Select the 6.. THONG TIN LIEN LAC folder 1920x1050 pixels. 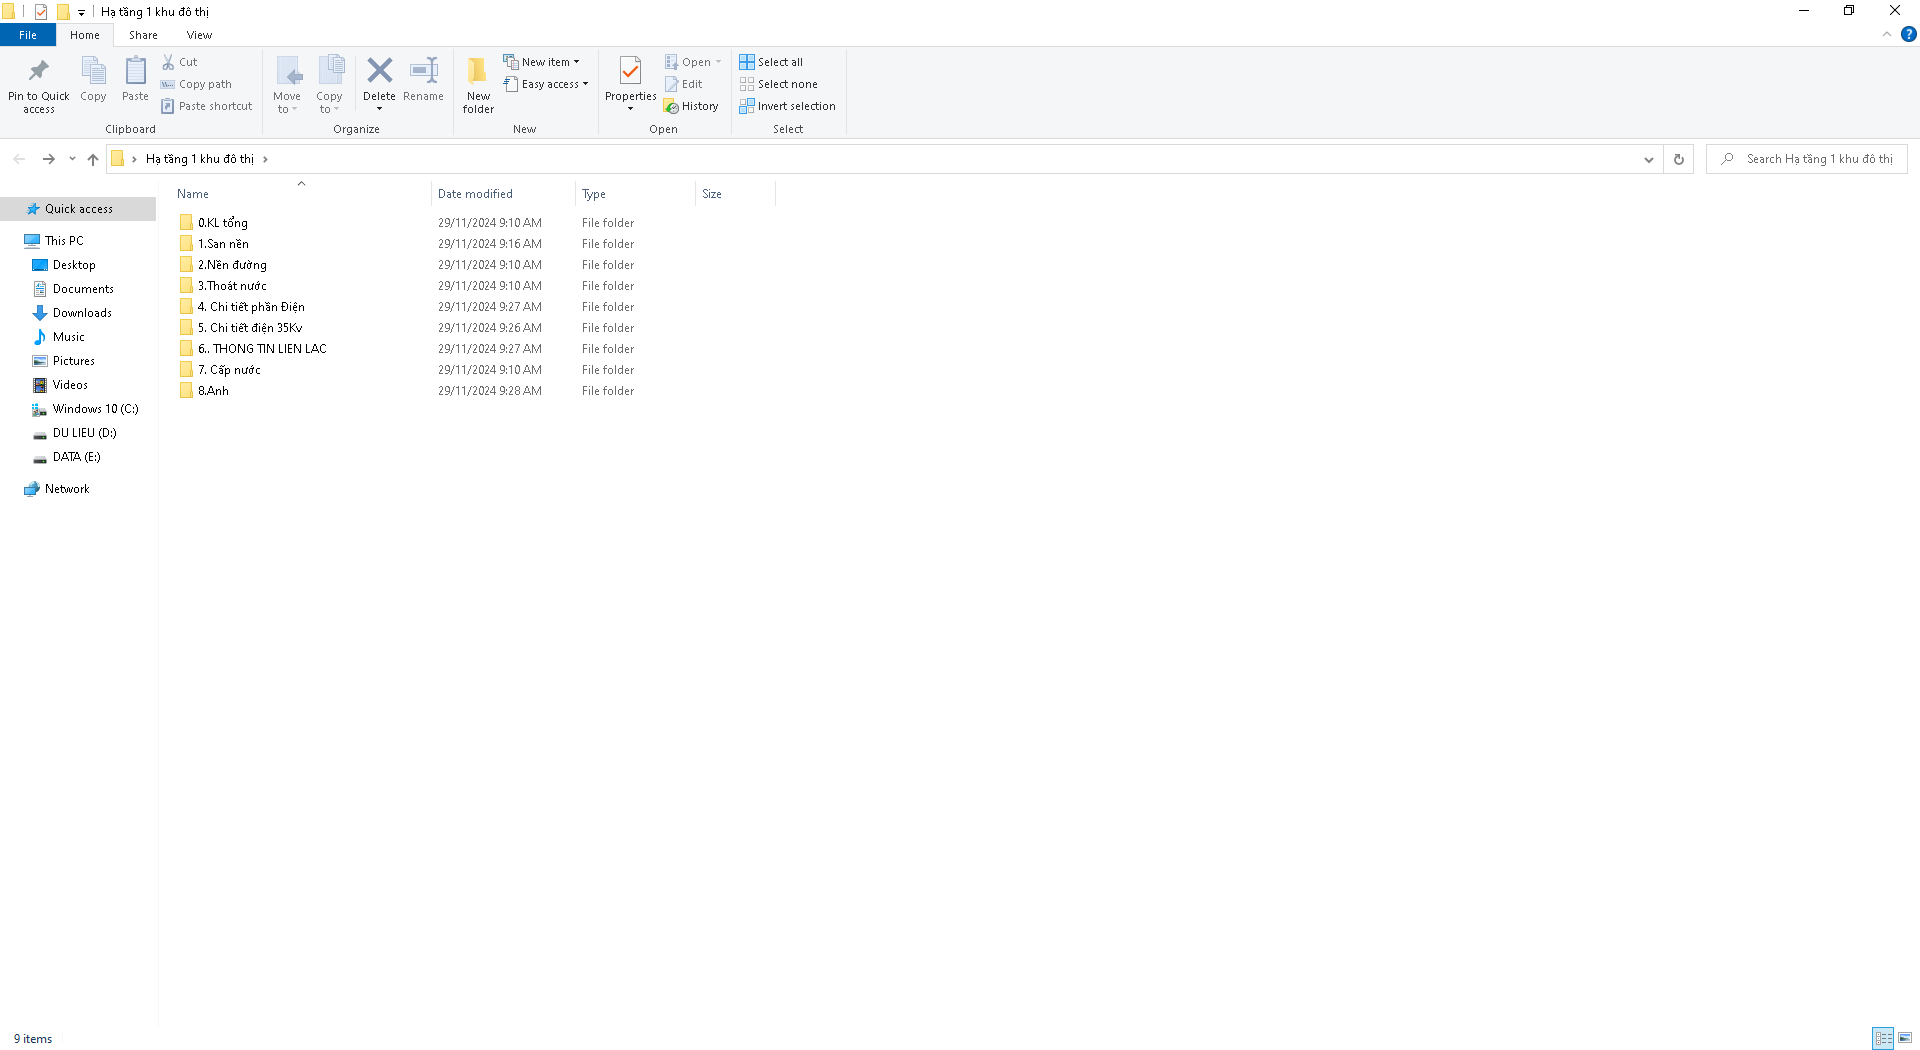(x=262, y=349)
